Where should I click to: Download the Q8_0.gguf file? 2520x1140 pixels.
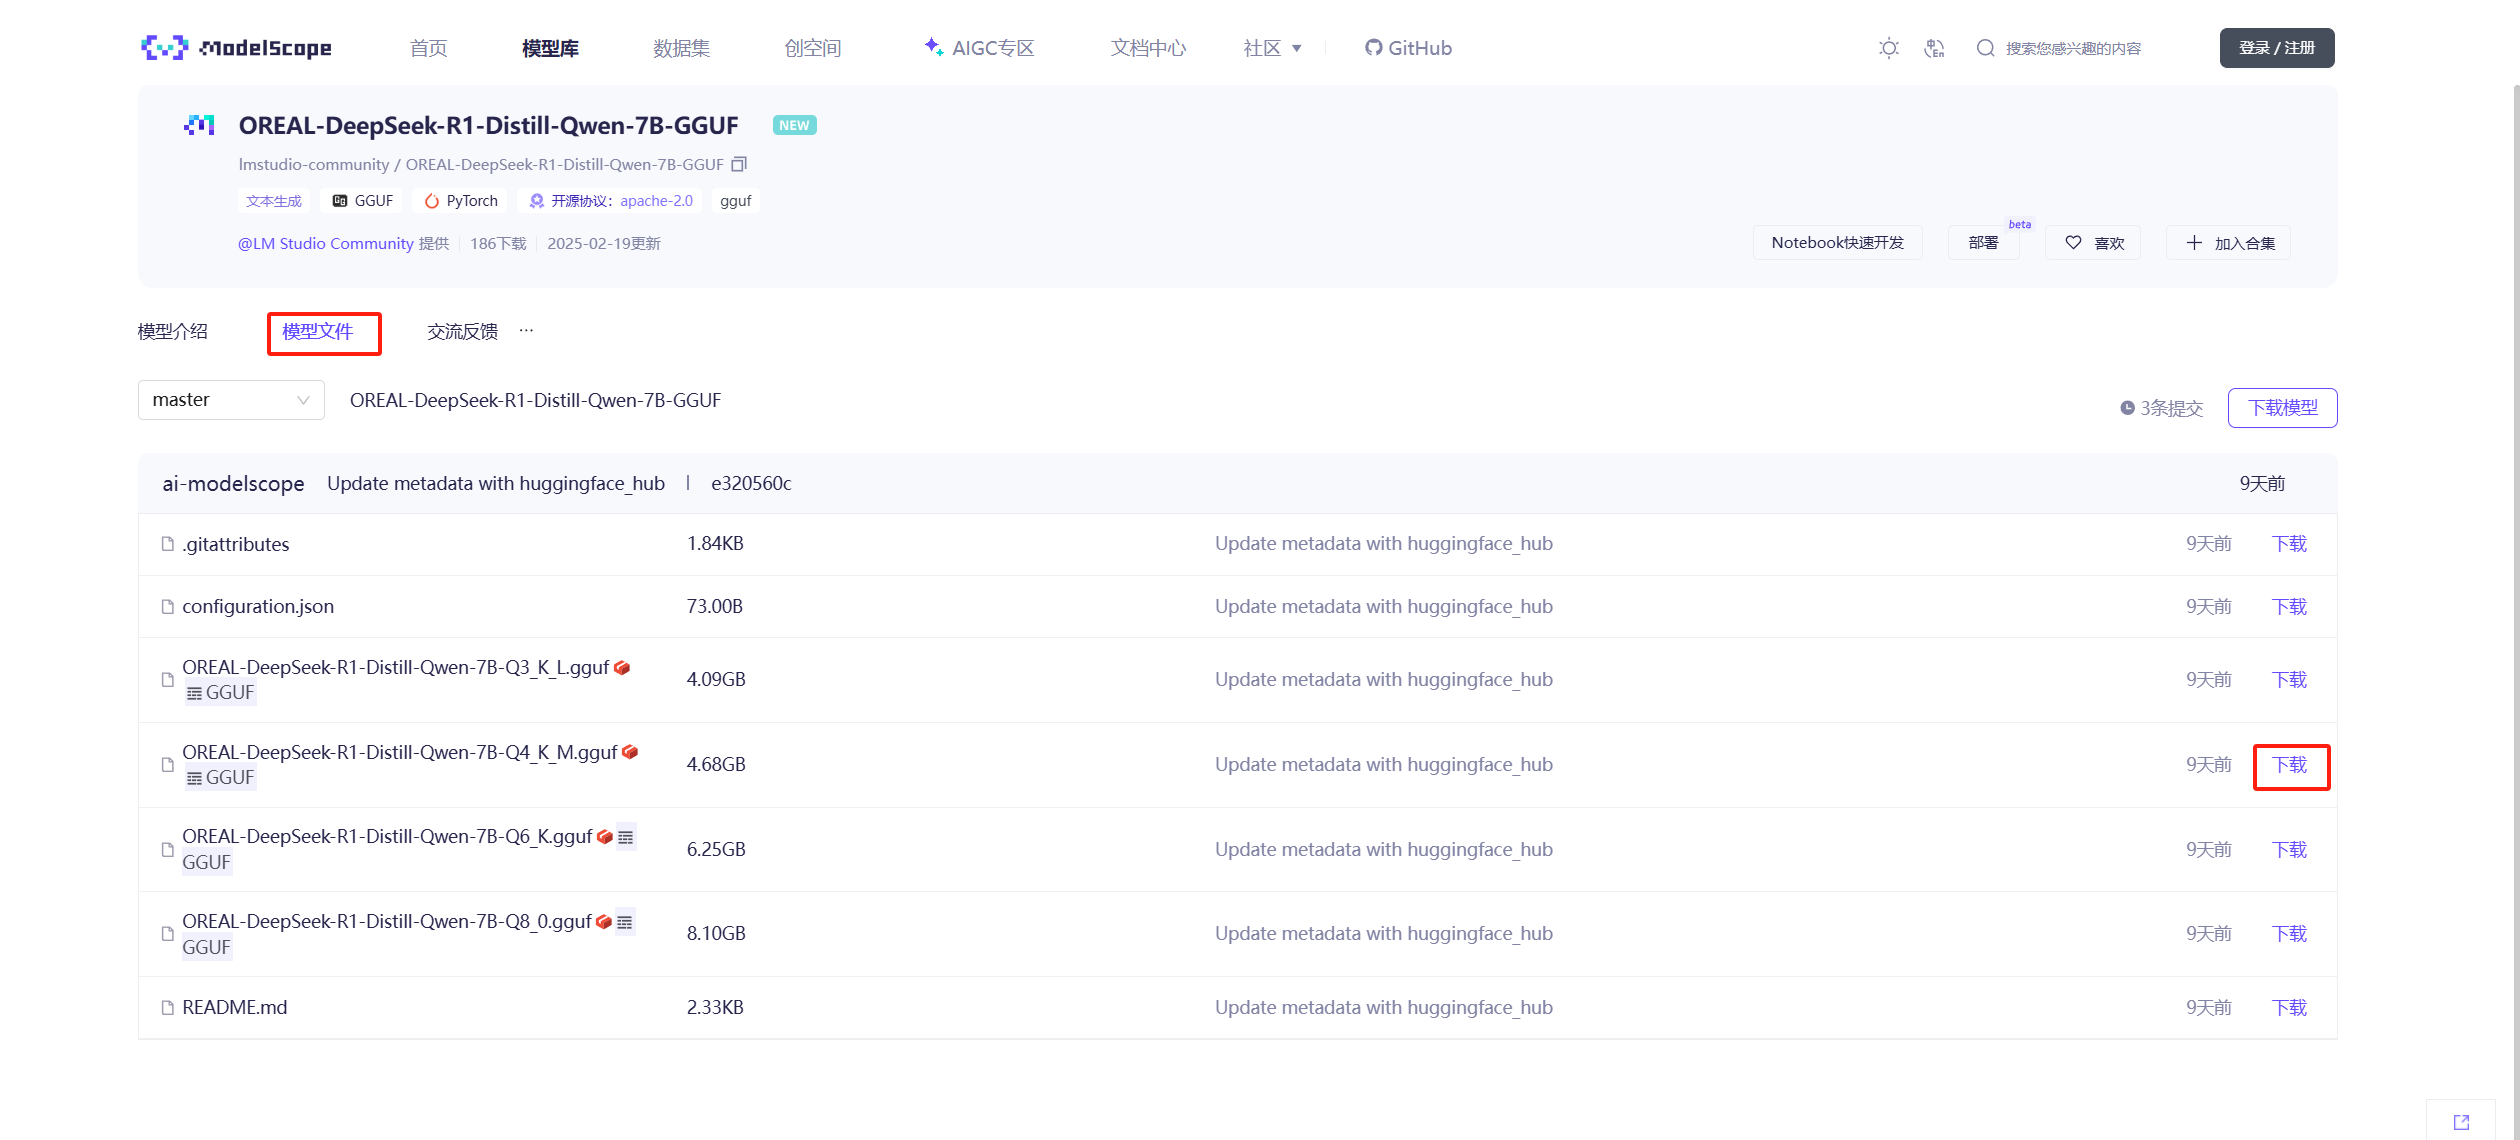(2289, 934)
